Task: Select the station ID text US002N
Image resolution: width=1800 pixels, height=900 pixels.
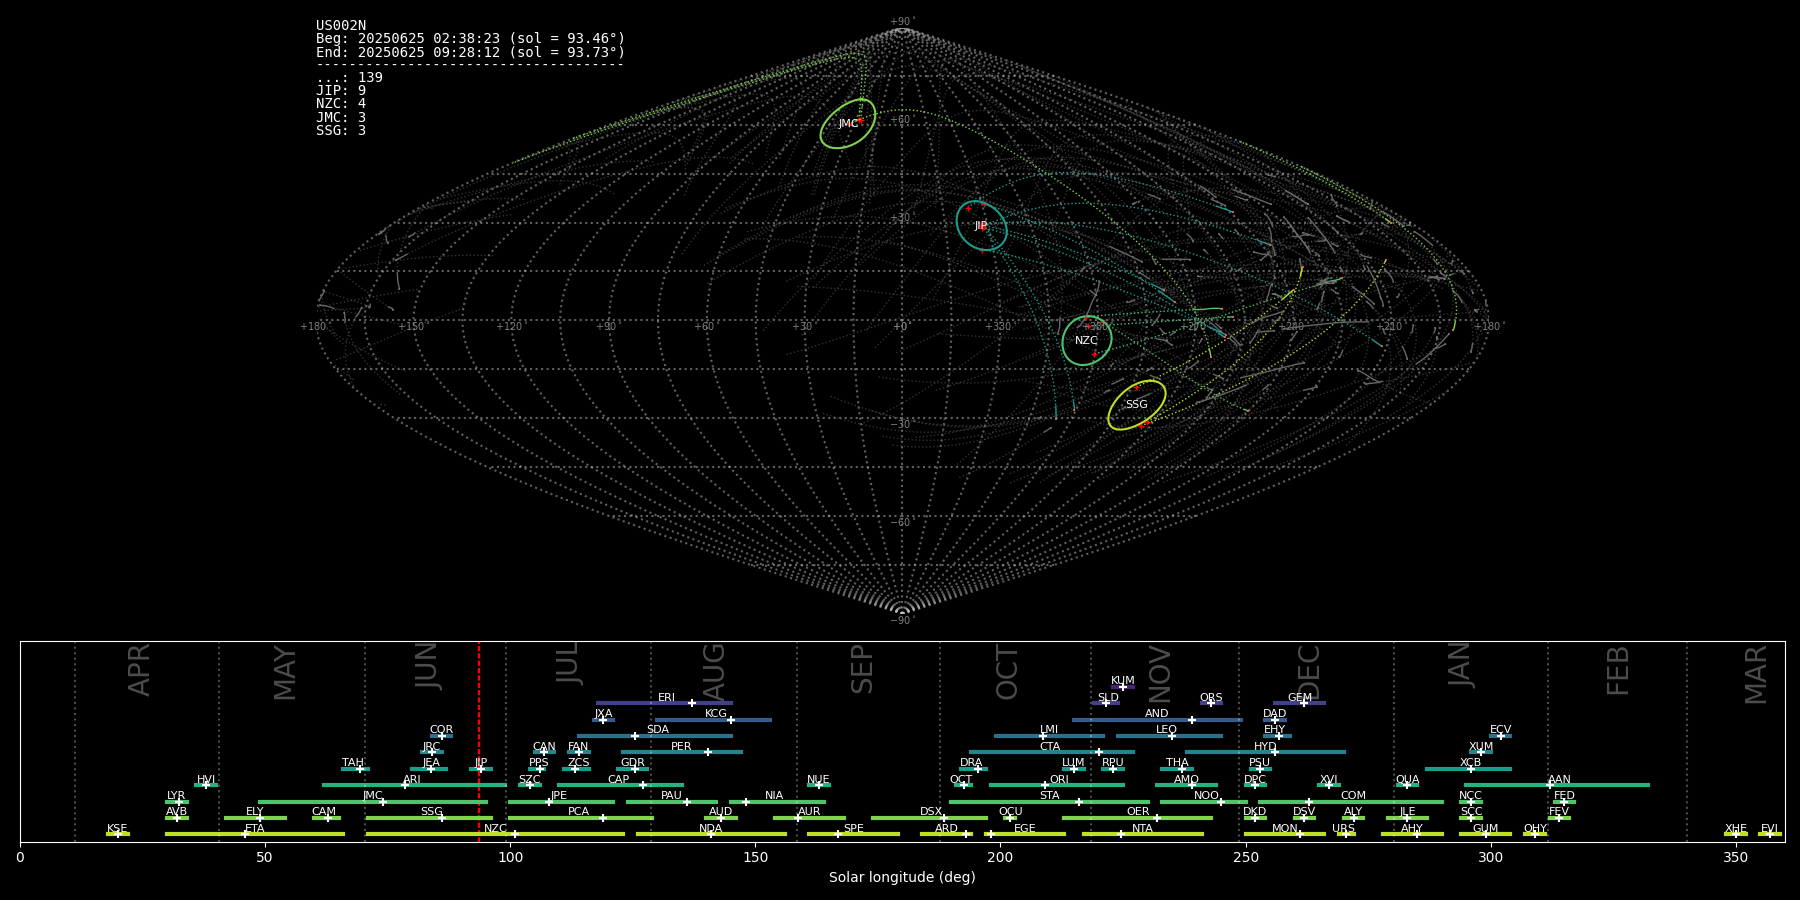Action: (x=341, y=26)
